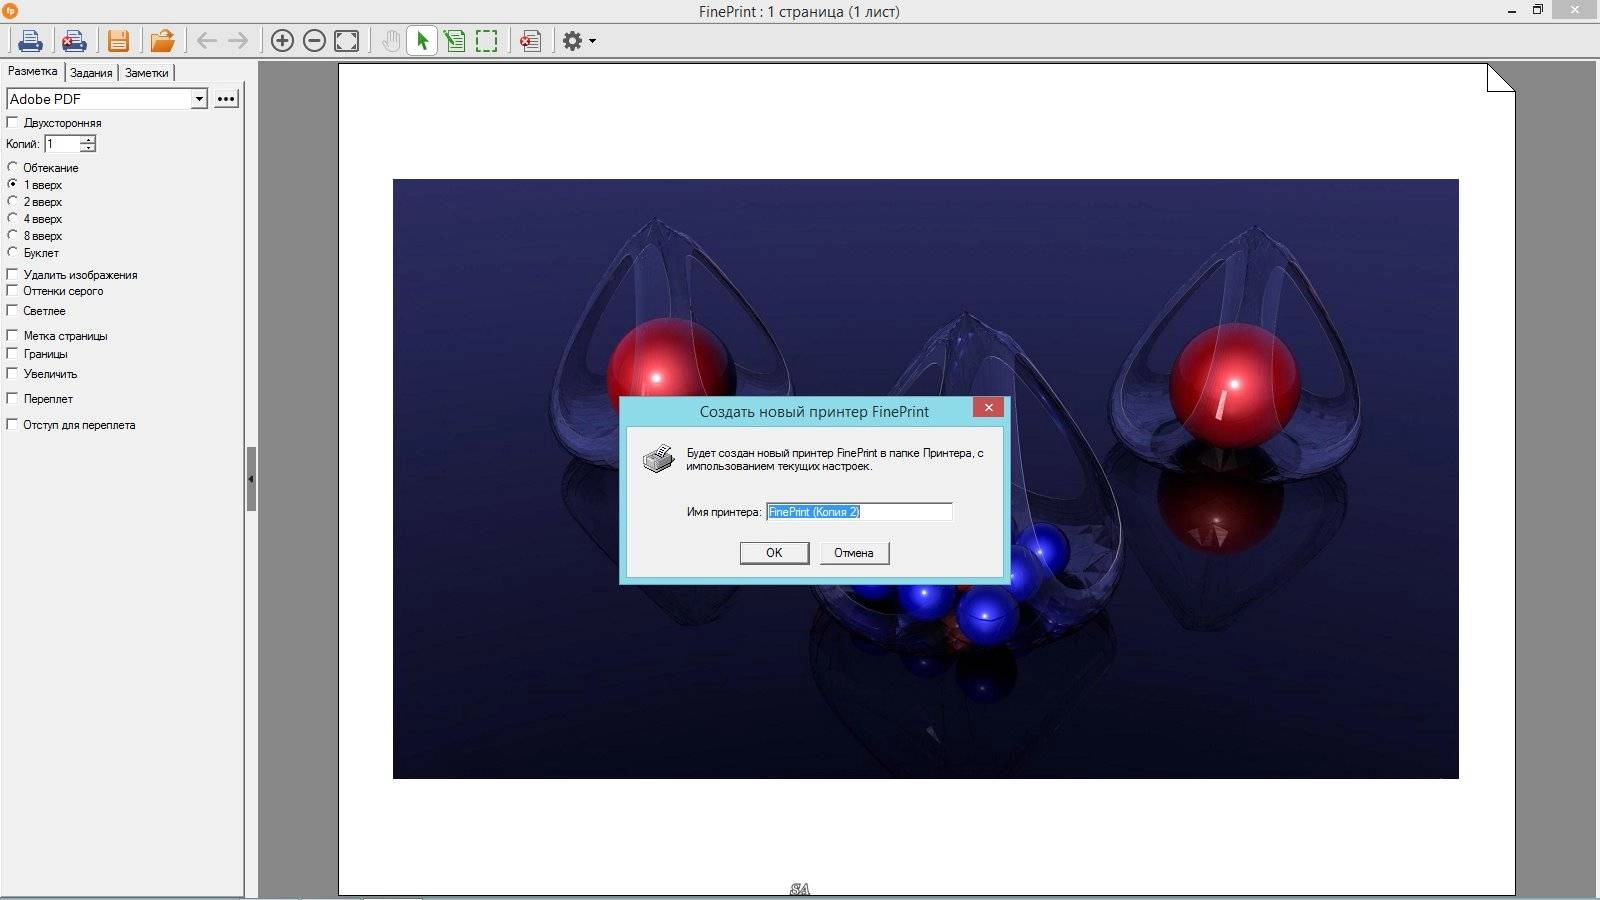Screen dimensions: 1600x900
Task: Select the 4 вверх layout option
Action: [12, 218]
